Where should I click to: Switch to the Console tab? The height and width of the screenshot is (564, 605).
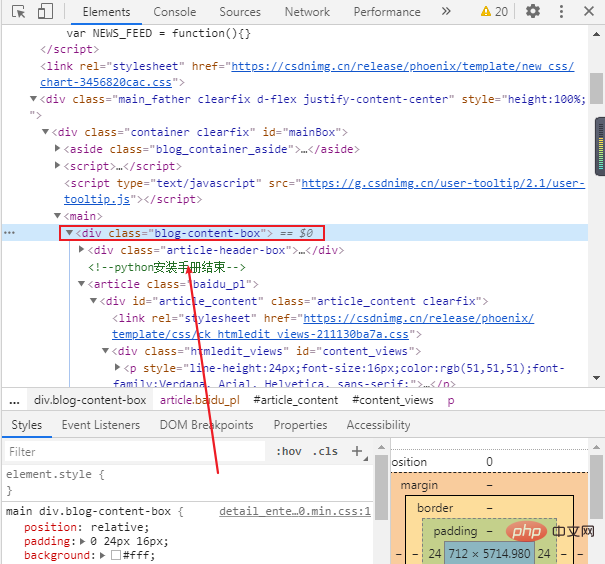[x=175, y=12]
